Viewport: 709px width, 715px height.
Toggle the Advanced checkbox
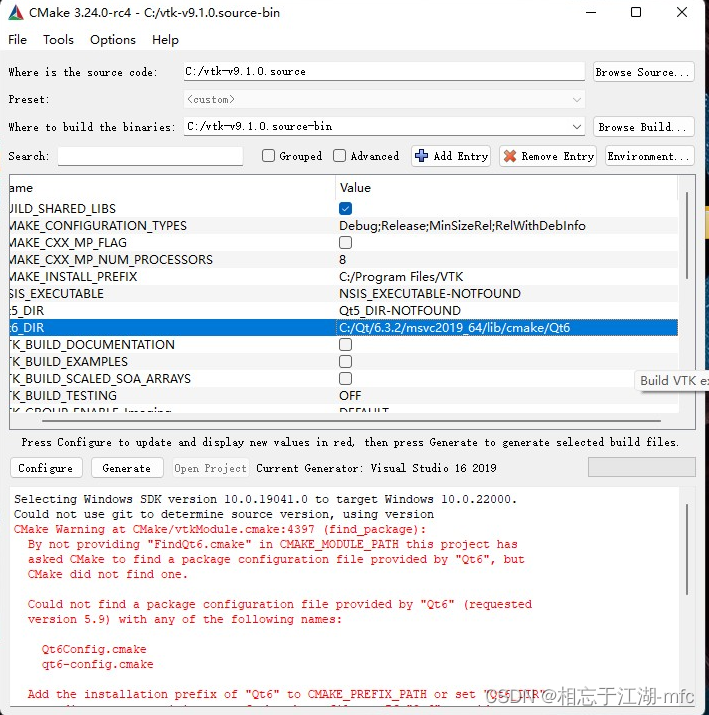[339, 156]
